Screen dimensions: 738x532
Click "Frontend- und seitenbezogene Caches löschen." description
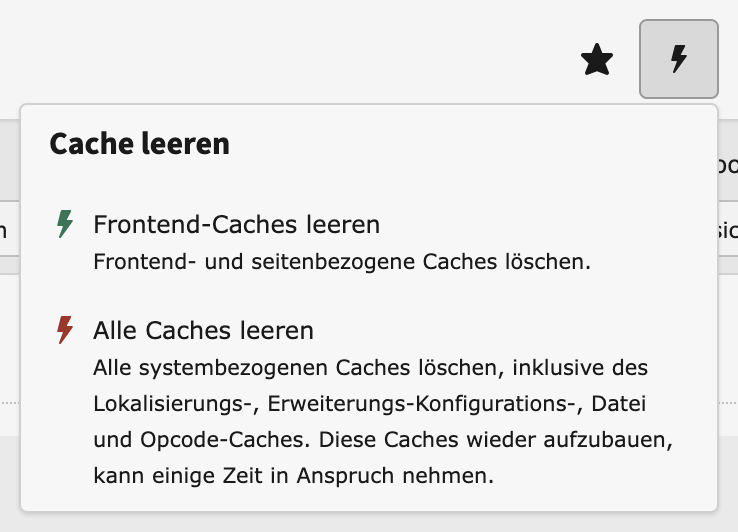(342, 263)
